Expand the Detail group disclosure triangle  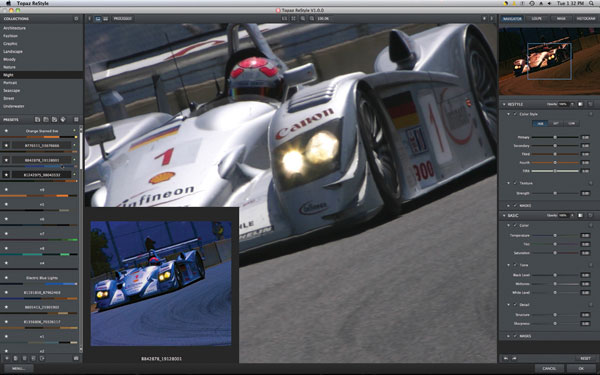(x=509, y=305)
